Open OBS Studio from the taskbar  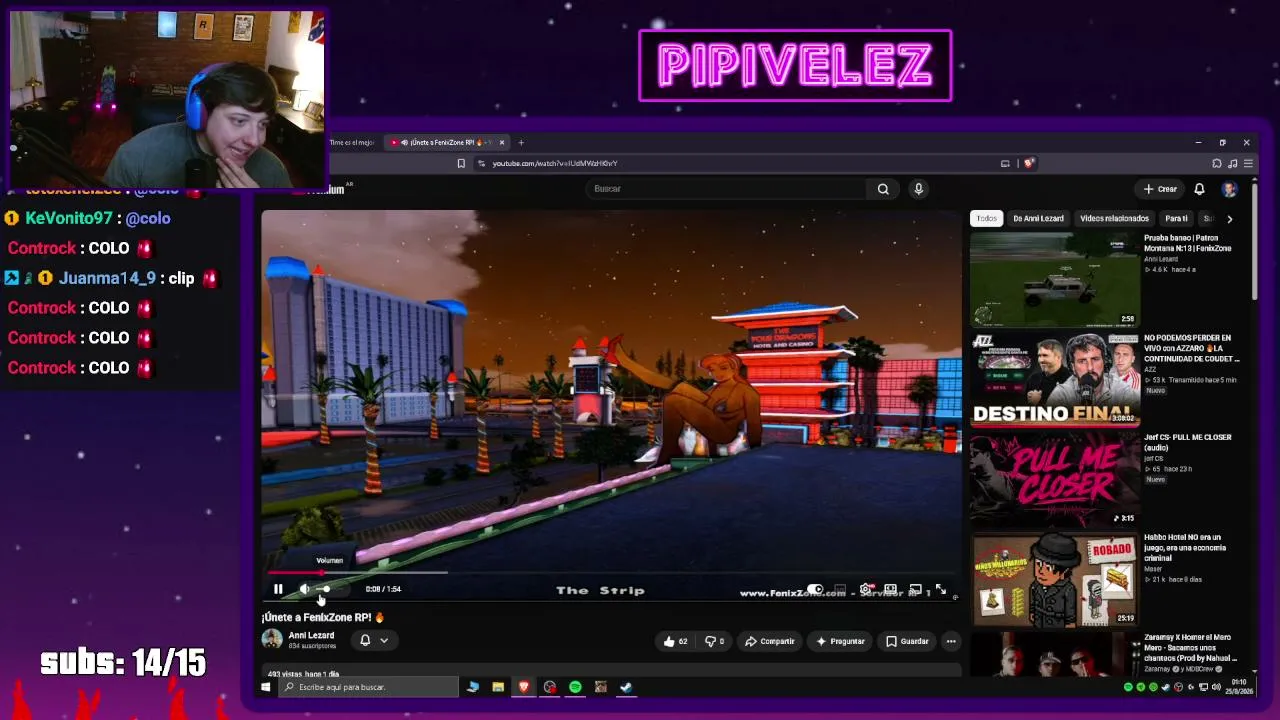(549, 687)
